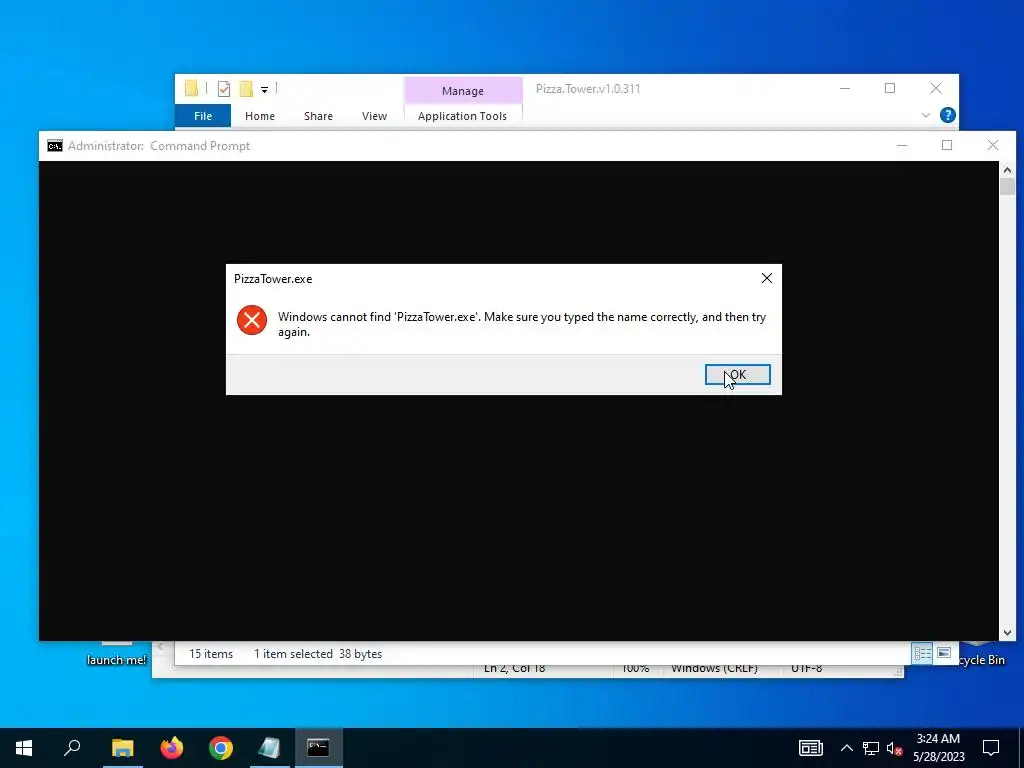Image resolution: width=1024 pixels, height=768 pixels.
Task: Click 'Windows (CRLF)' in Notepad status bar
Action: tap(714, 669)
